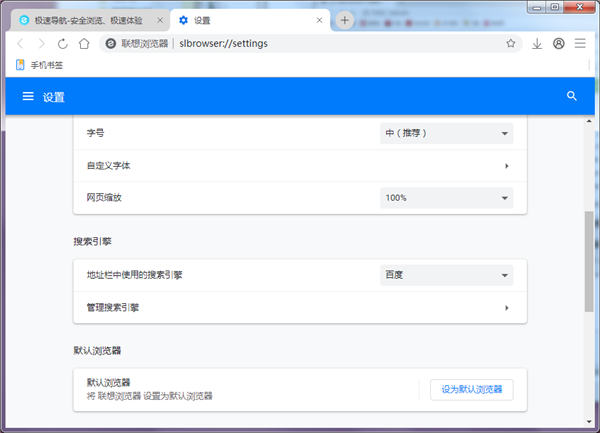
Task: Close the 设置 tab
Action: 319,20
